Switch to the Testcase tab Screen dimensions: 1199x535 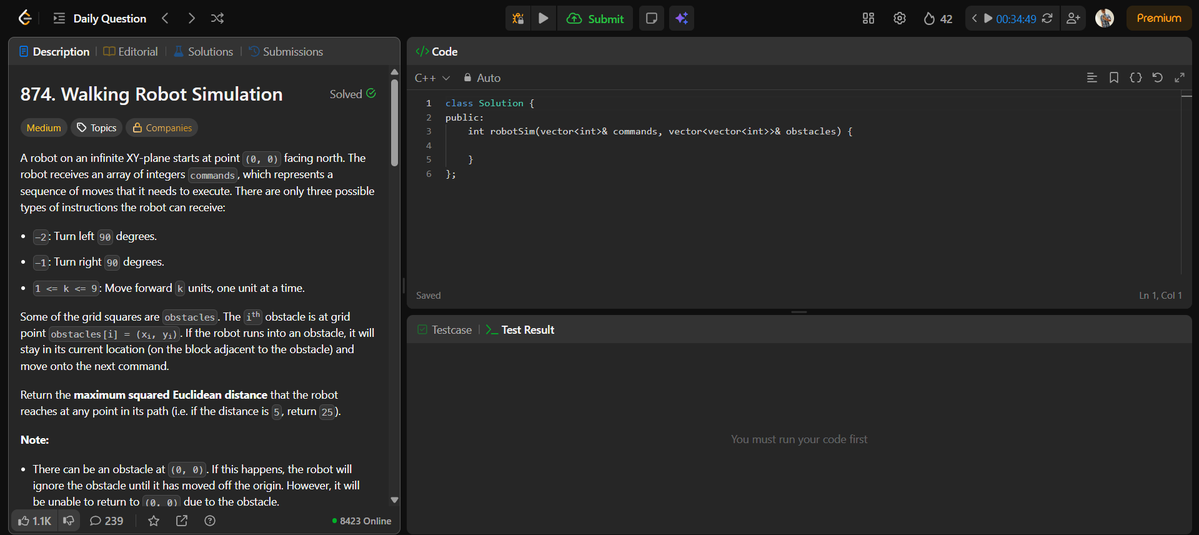(x=444, y=329)
